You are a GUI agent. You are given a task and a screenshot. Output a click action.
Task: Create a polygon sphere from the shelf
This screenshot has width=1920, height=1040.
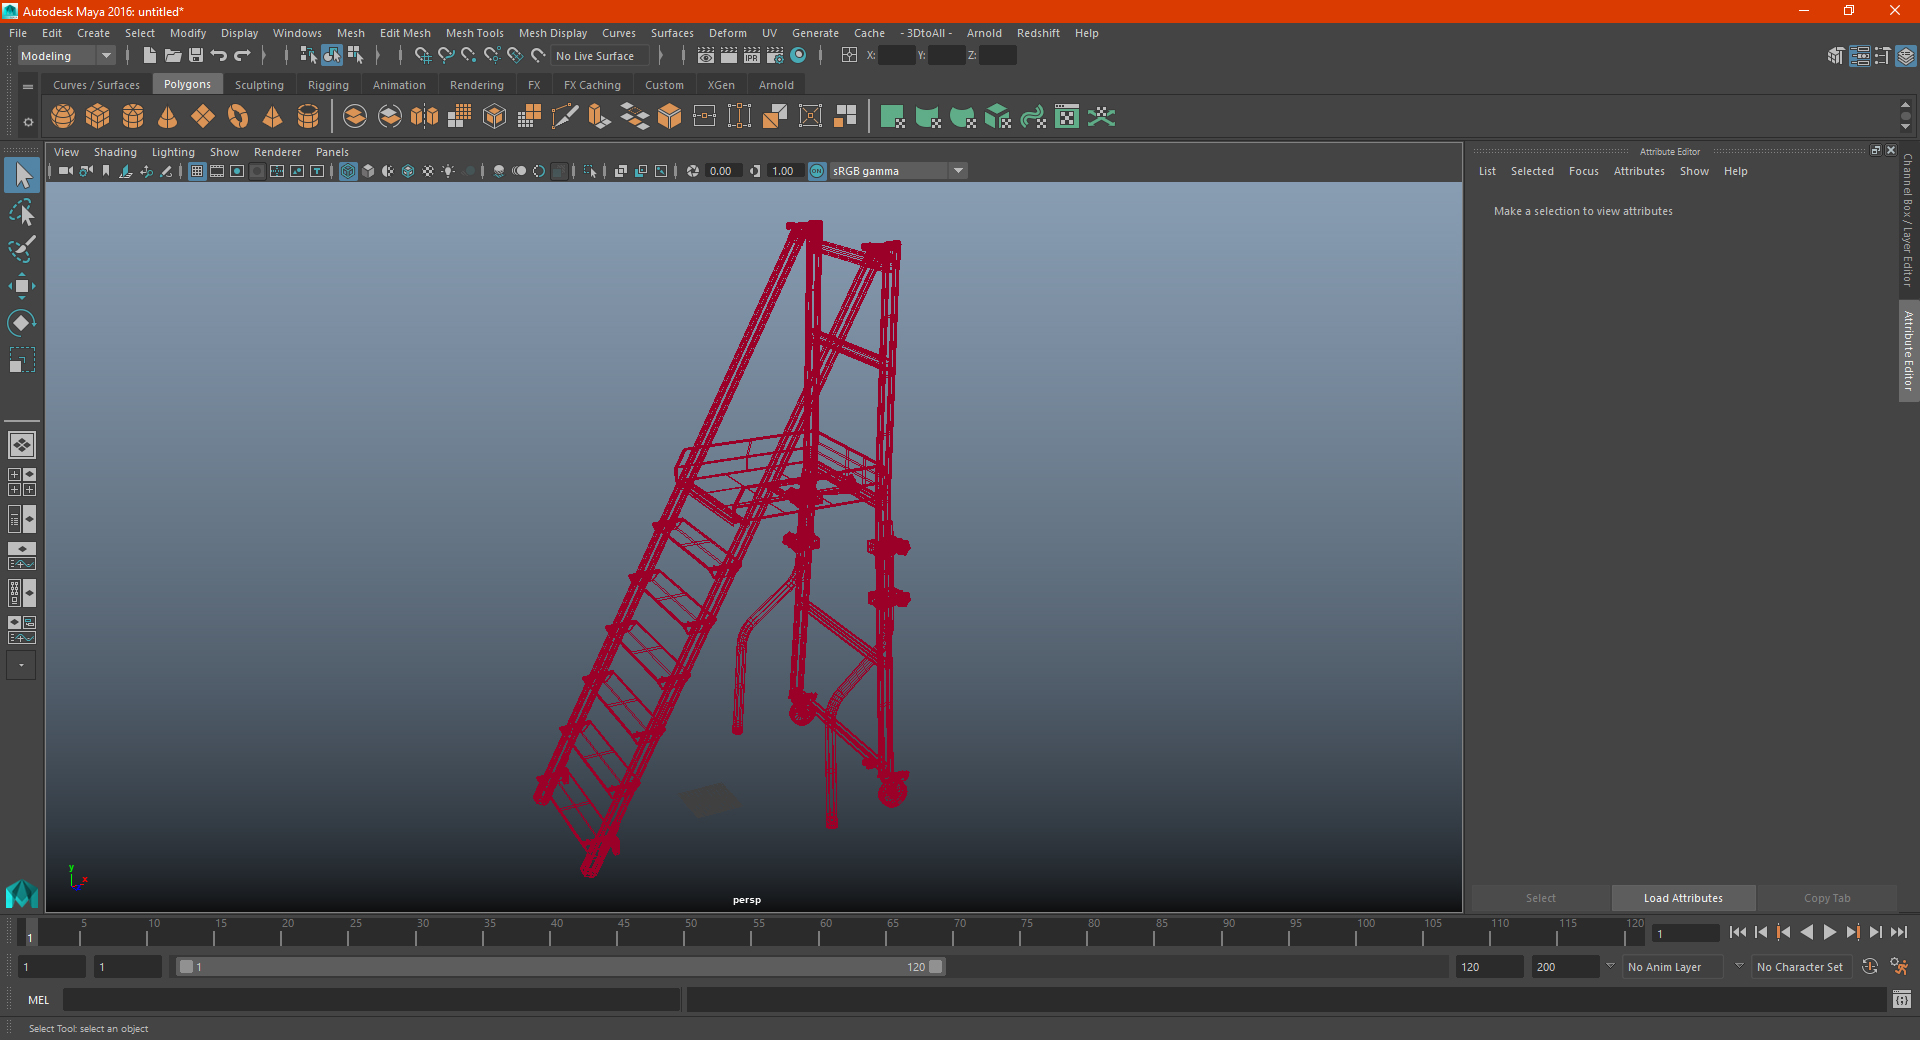coord(63,117)
